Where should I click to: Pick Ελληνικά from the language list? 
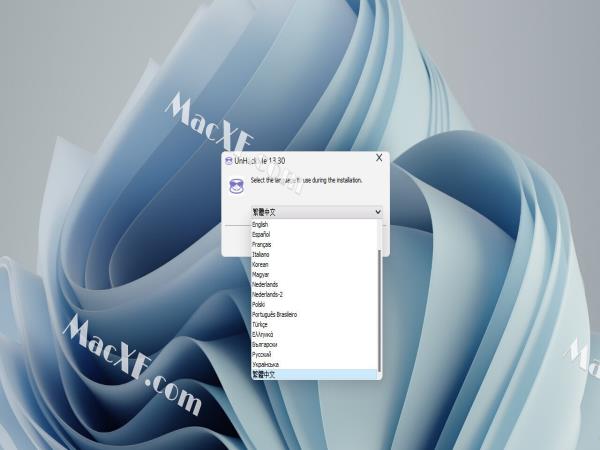(314, 334)
